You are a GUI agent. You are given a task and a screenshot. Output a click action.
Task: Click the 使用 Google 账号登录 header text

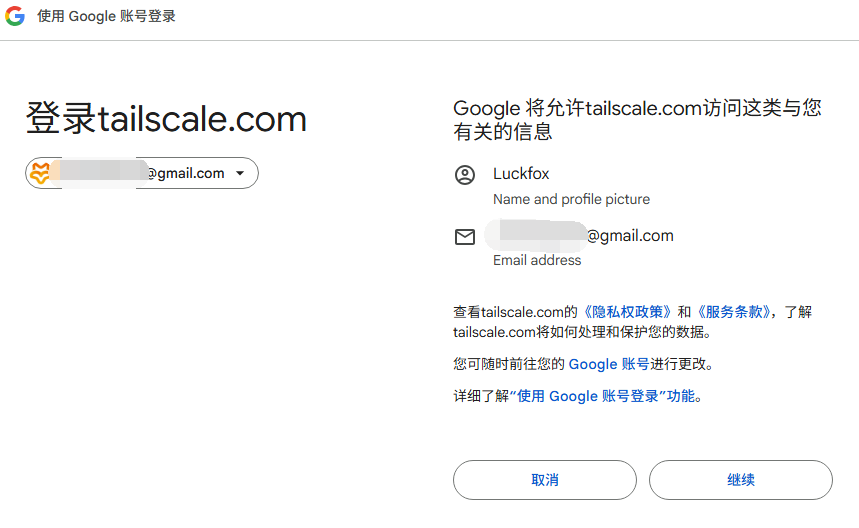106,16
